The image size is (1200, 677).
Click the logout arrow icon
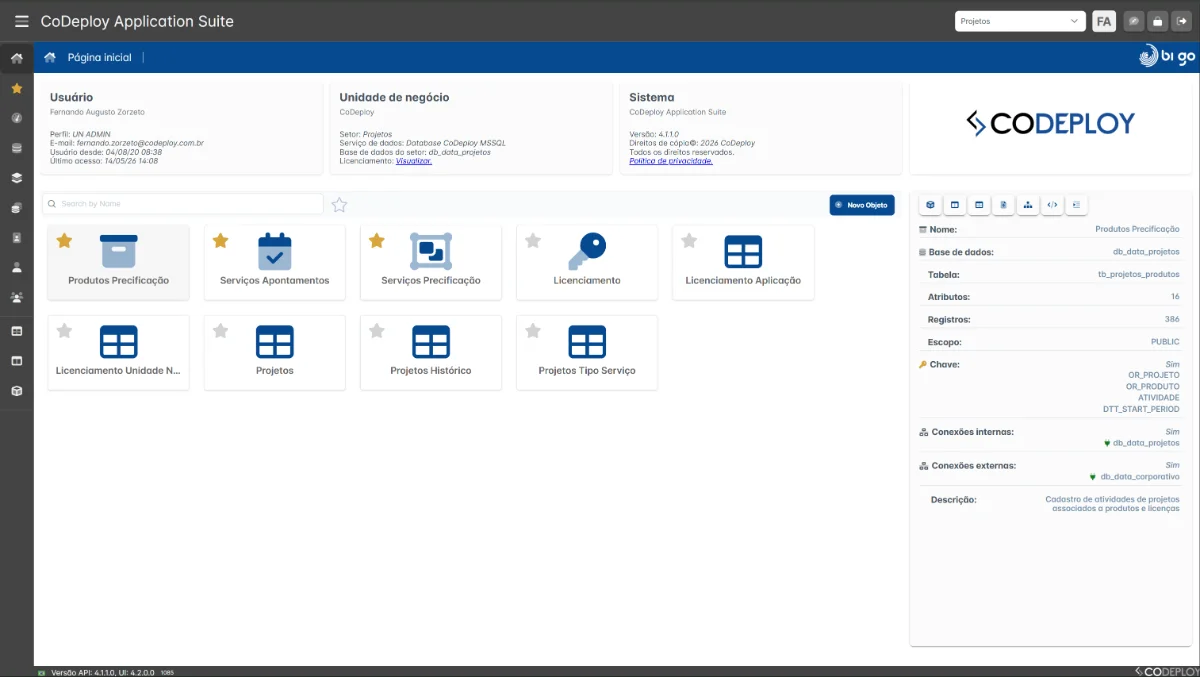coord(1182,21)
